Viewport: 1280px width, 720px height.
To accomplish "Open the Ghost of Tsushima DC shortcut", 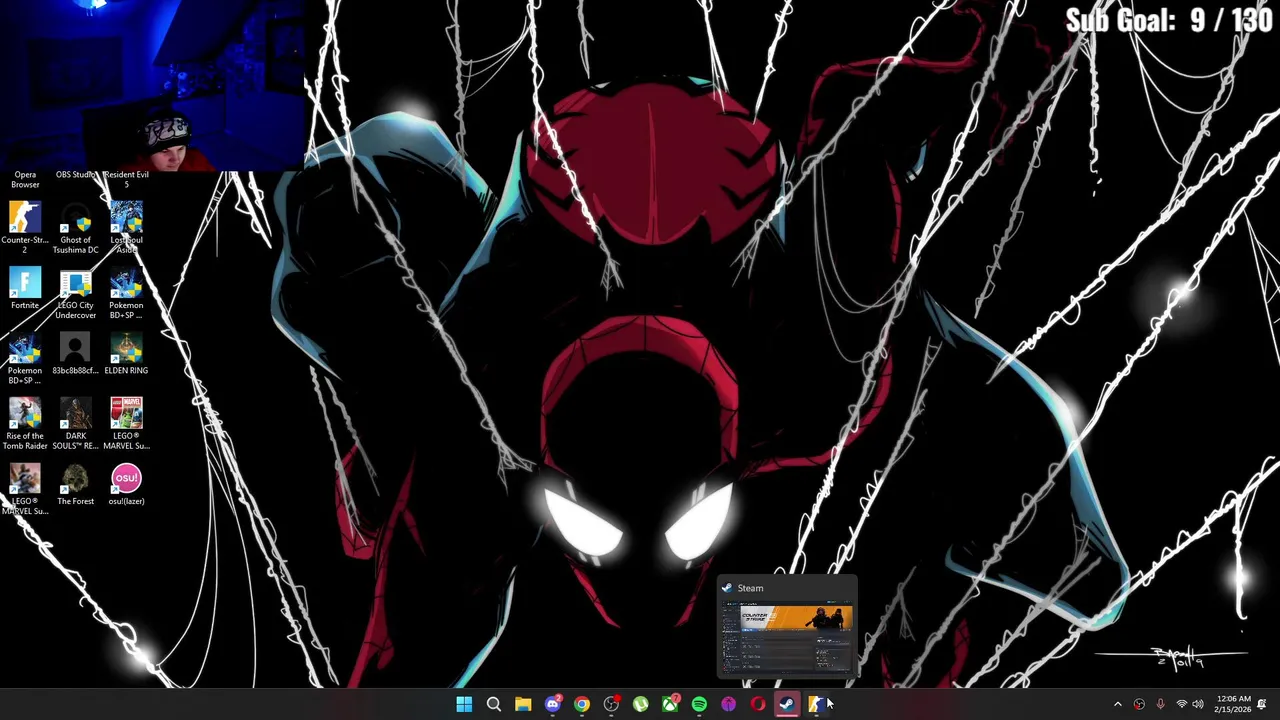I will [75, 227].
